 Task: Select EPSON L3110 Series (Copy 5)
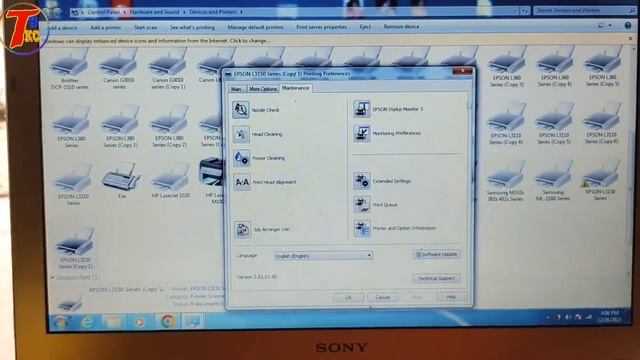pyautogui.click(x=553, y=124)
